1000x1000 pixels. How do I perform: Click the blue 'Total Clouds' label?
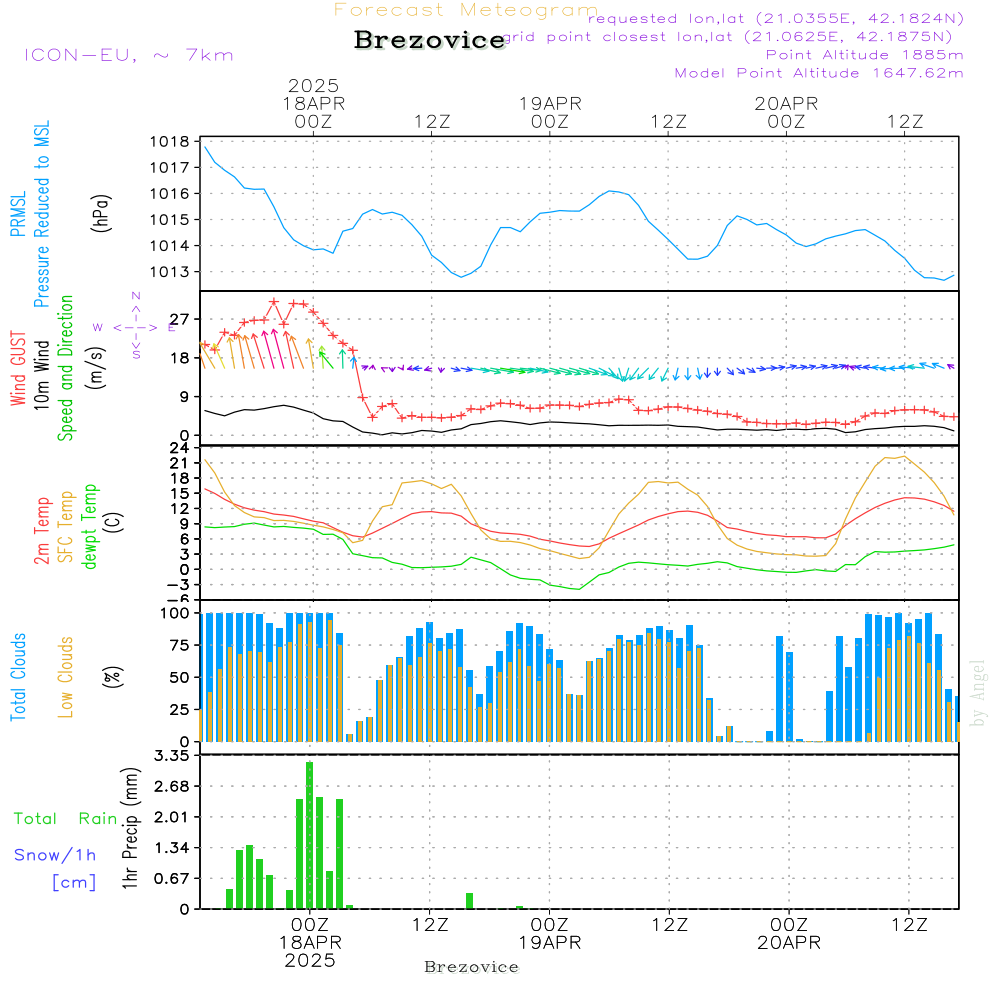point(18,677)
